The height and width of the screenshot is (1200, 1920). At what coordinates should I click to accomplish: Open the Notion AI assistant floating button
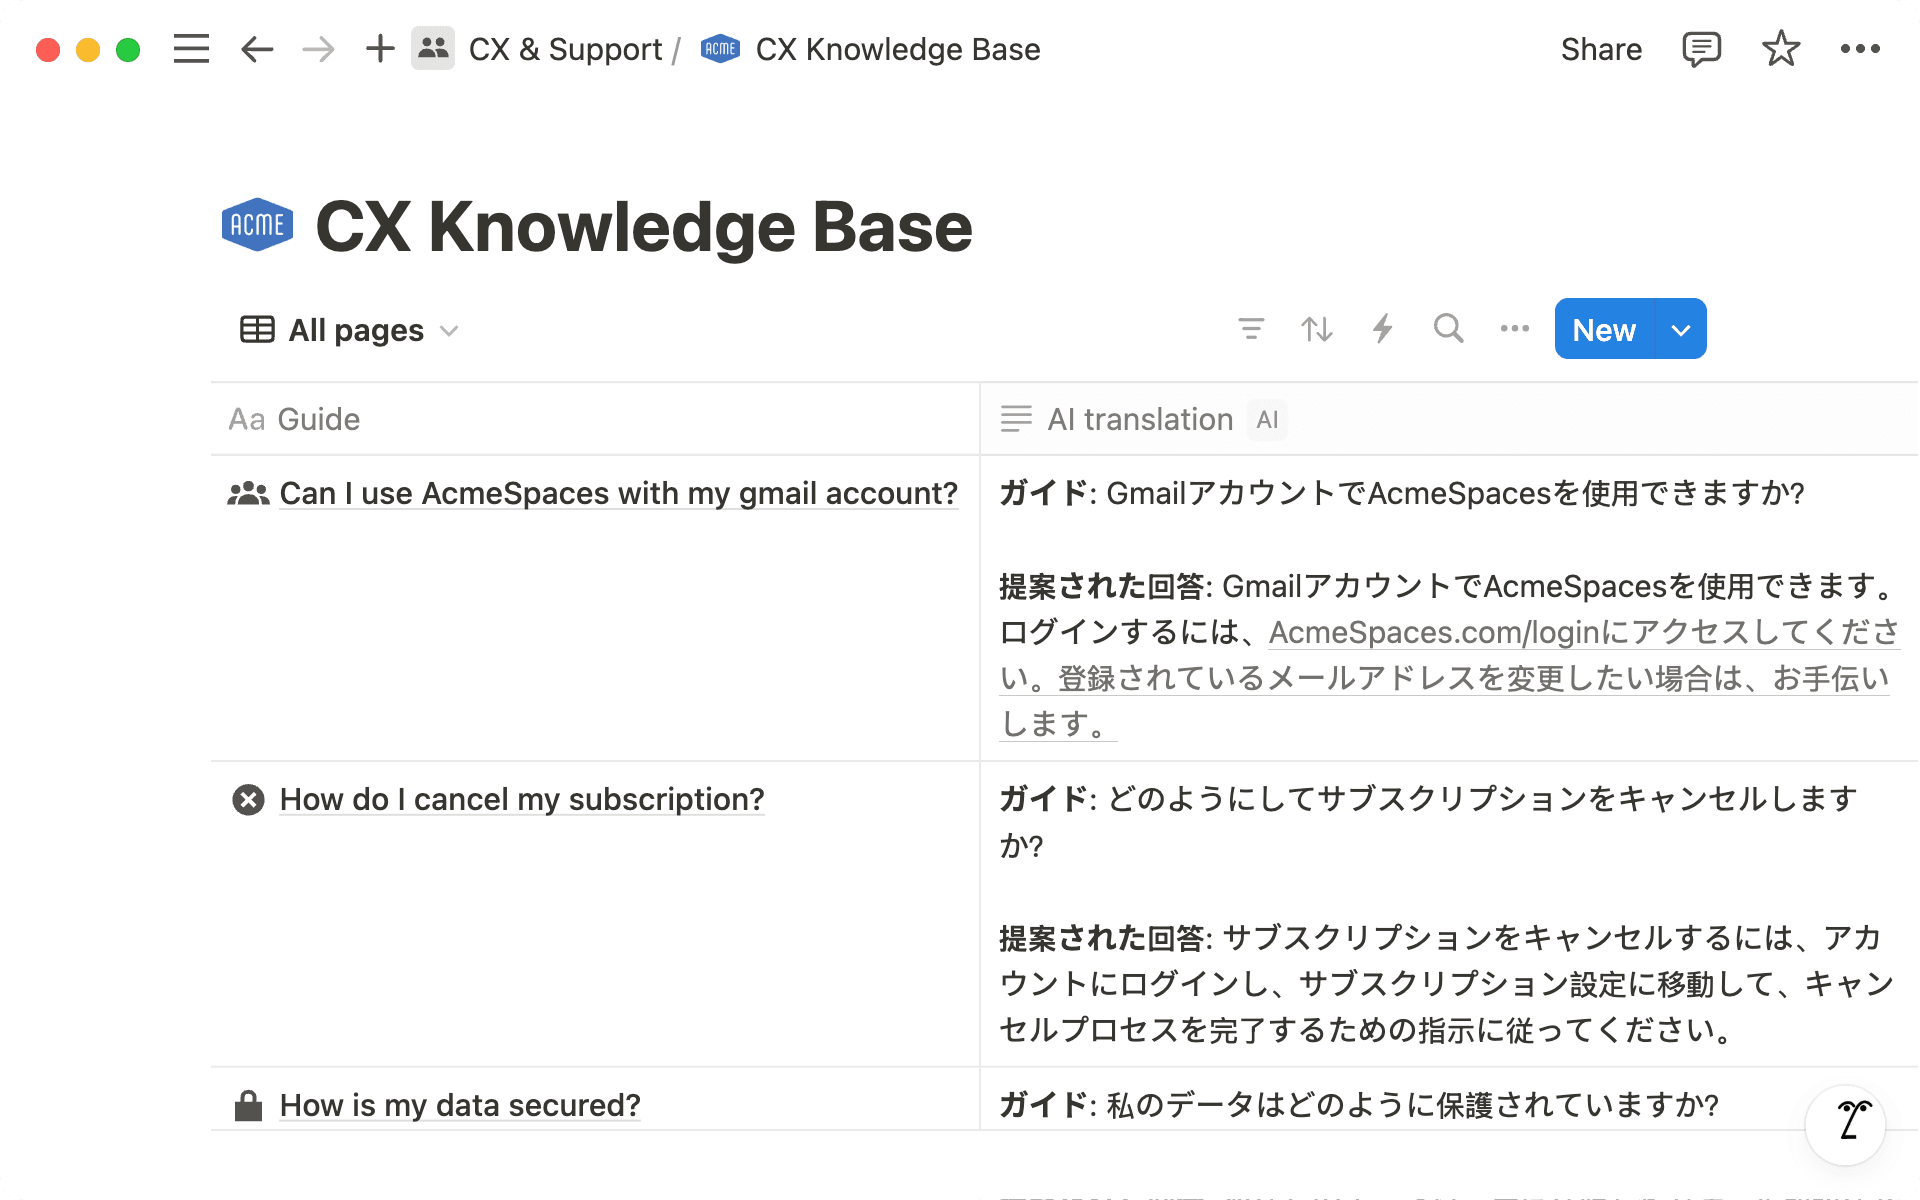[1845, 1124]
